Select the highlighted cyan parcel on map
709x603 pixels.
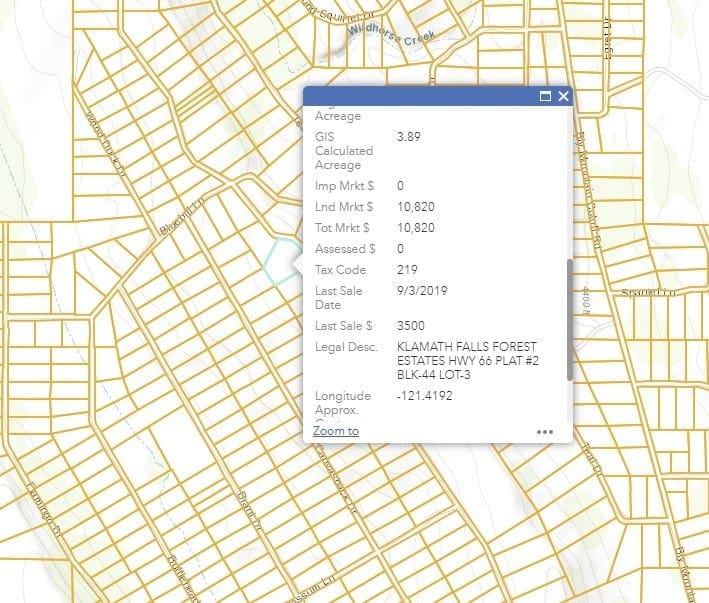tap(280, 260)
